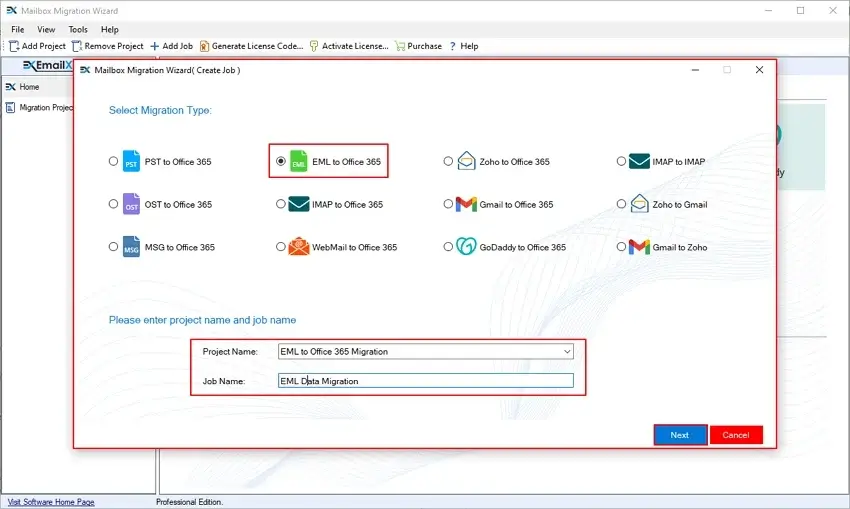Screen dimensions: 850x509
Task: Click the Gmail to Zoho icon
Action: [639, 247]
